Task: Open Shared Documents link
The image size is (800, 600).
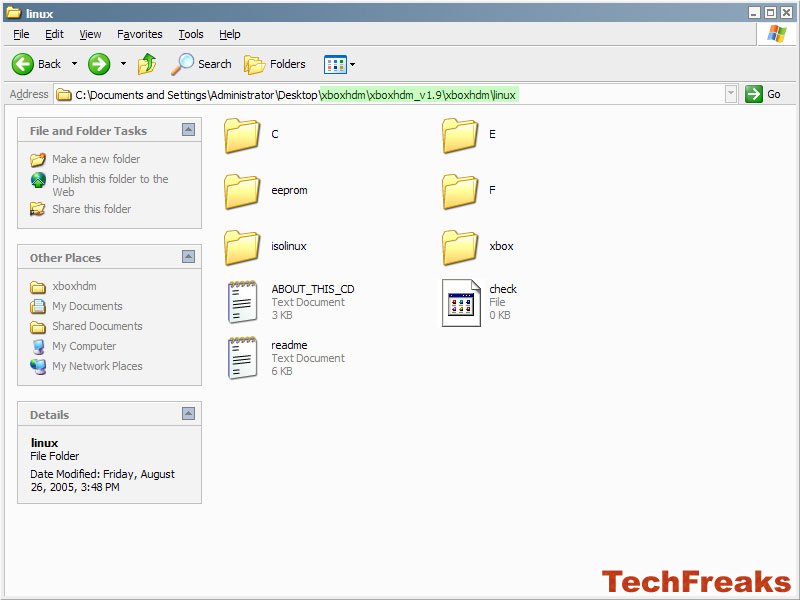Action: 97,326
